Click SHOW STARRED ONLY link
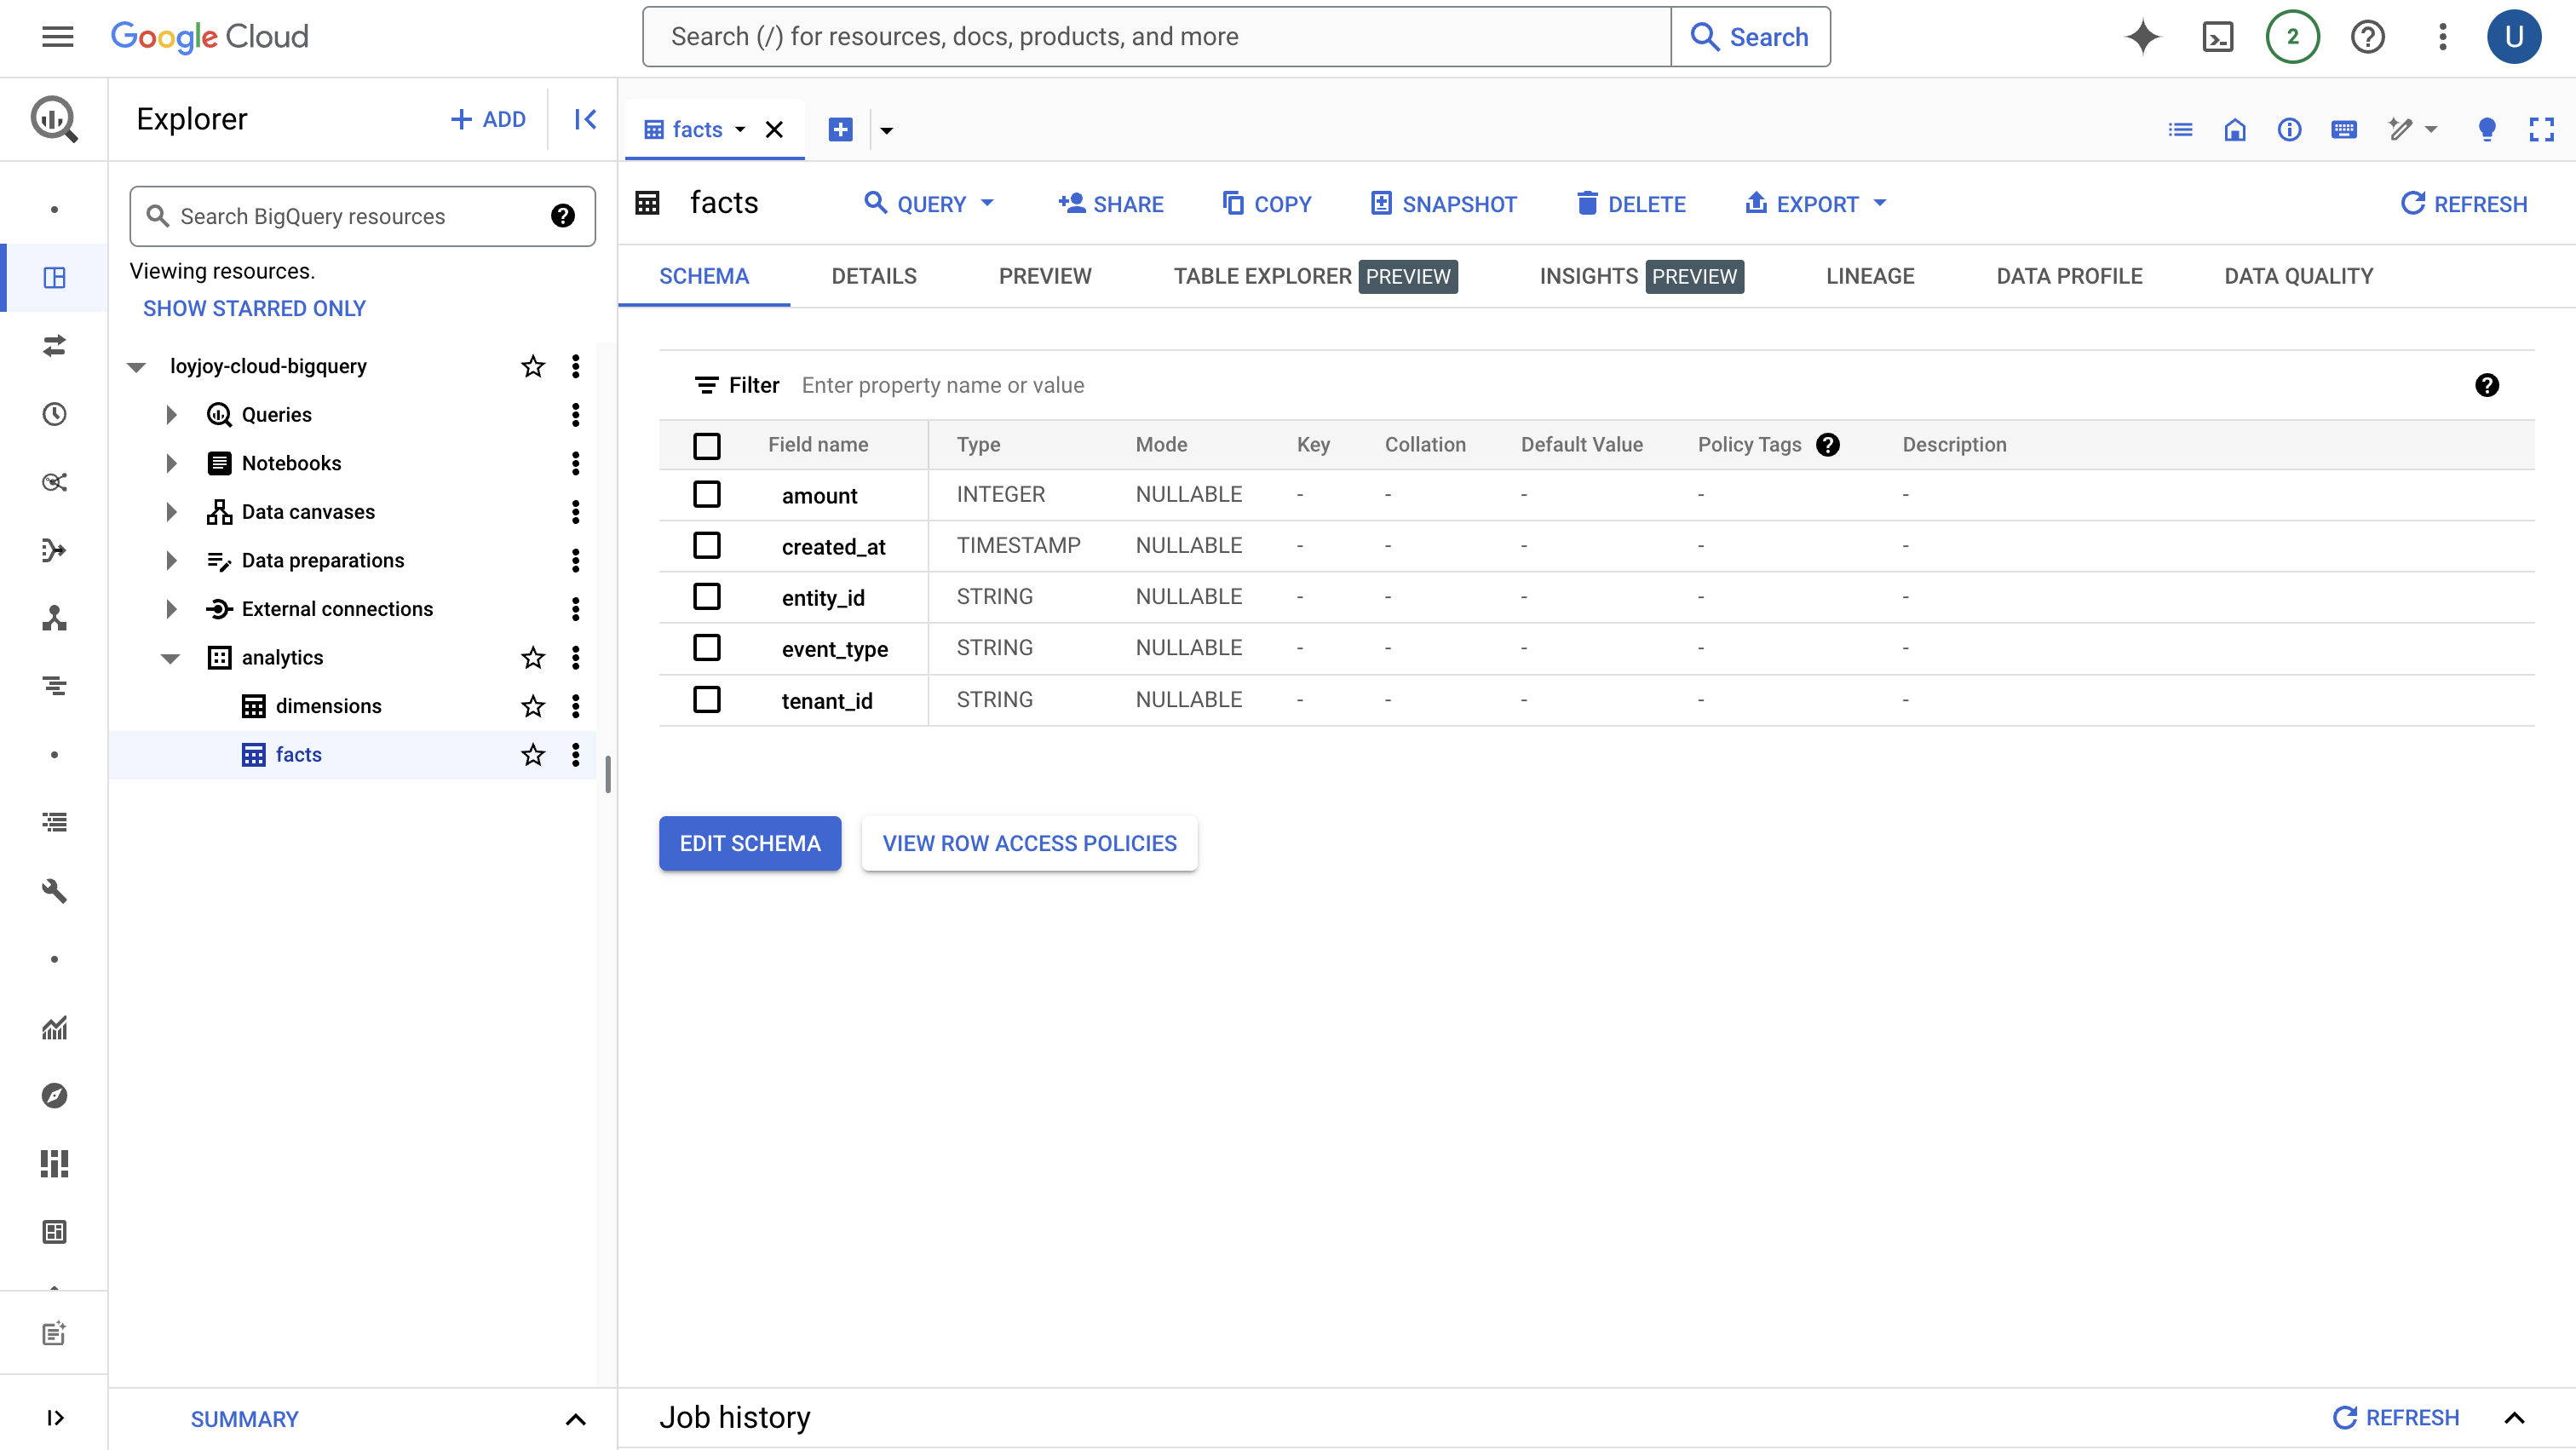2576x1450 pixels. pyautogui.click(x=254, y=308)
